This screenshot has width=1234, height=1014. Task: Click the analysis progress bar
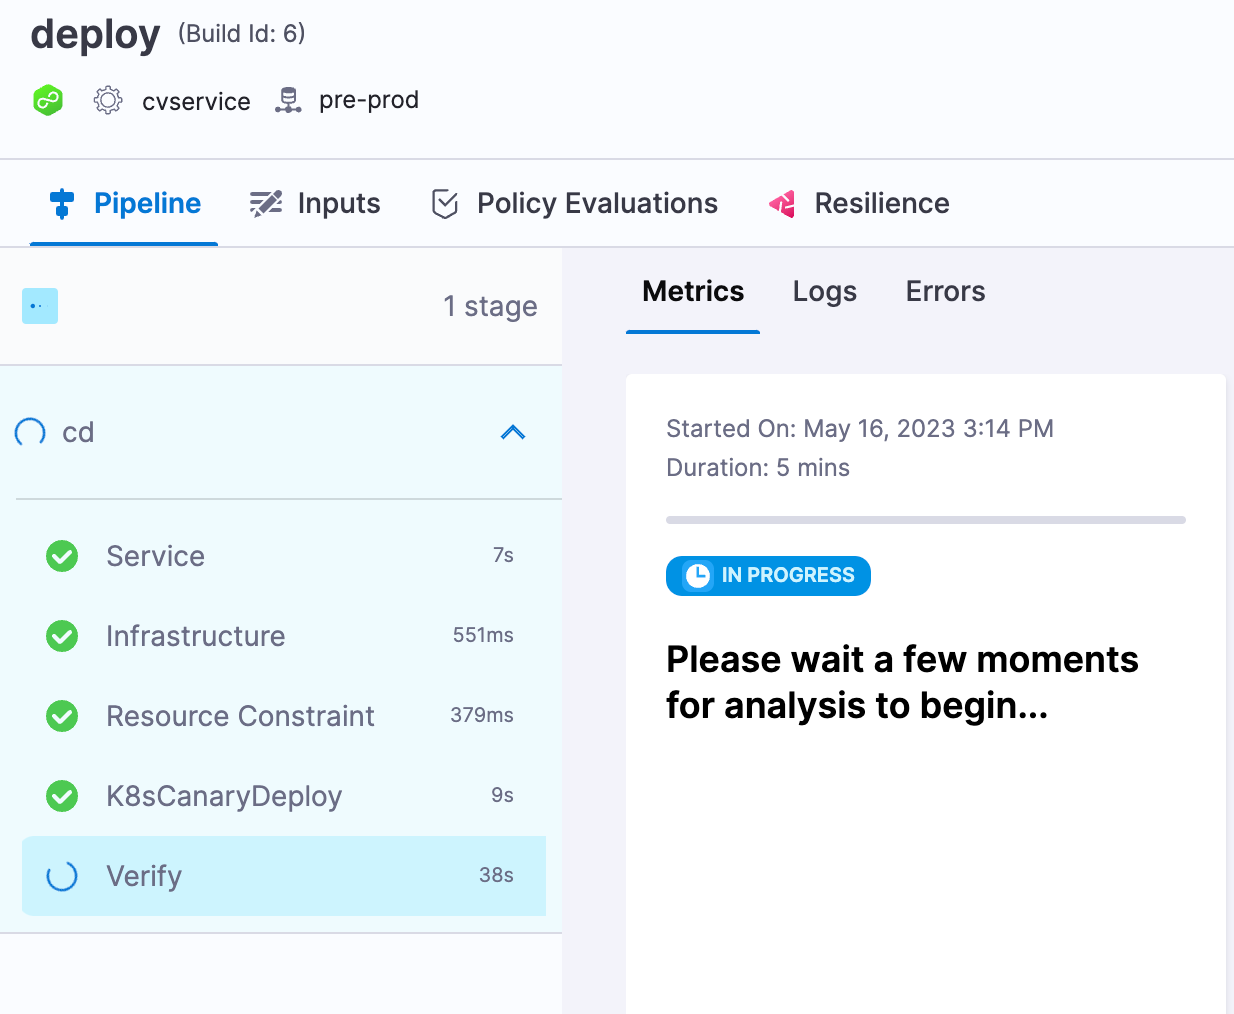coord(925,519)
